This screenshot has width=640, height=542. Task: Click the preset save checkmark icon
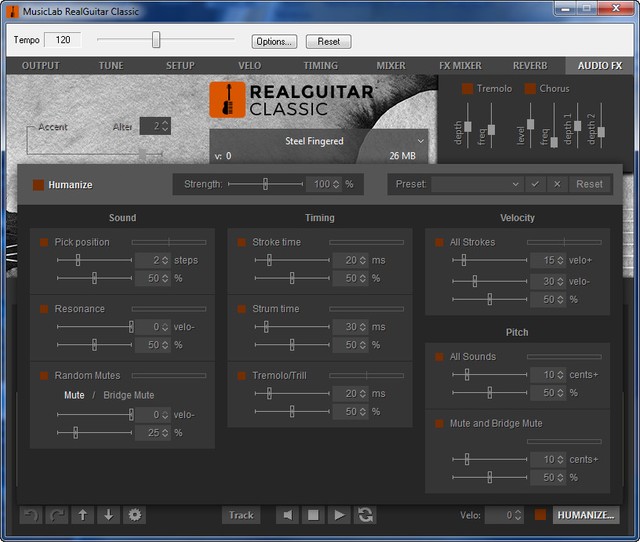[x=535, y=184]
